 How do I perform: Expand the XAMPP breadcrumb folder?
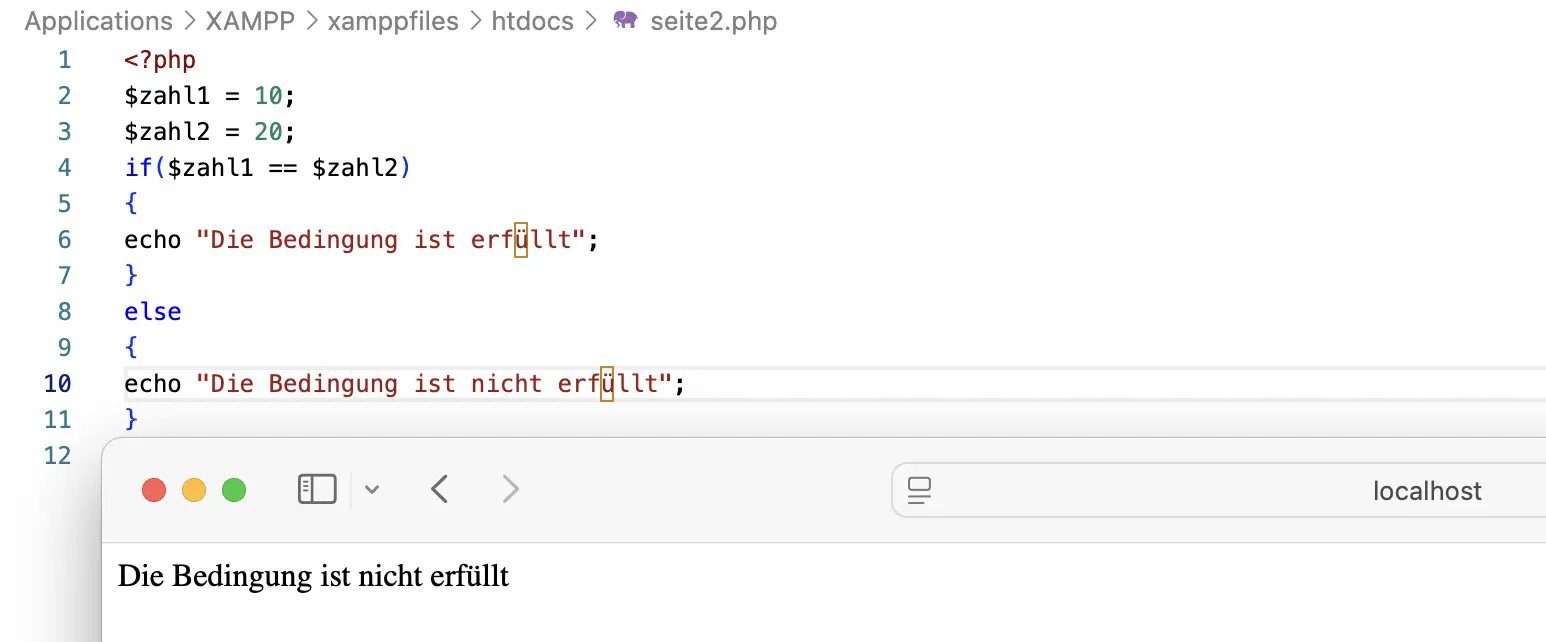tap(250, 21)
